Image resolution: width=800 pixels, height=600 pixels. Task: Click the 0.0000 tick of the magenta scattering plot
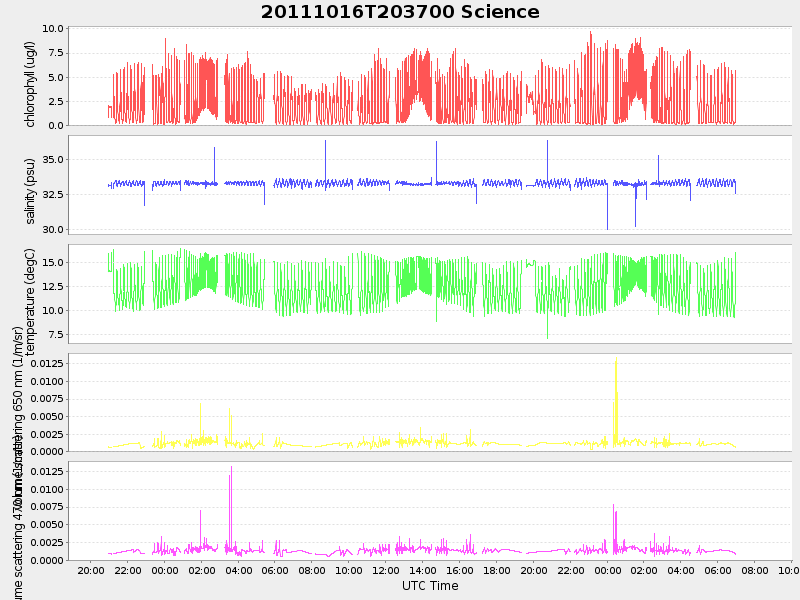coord(47,560)
